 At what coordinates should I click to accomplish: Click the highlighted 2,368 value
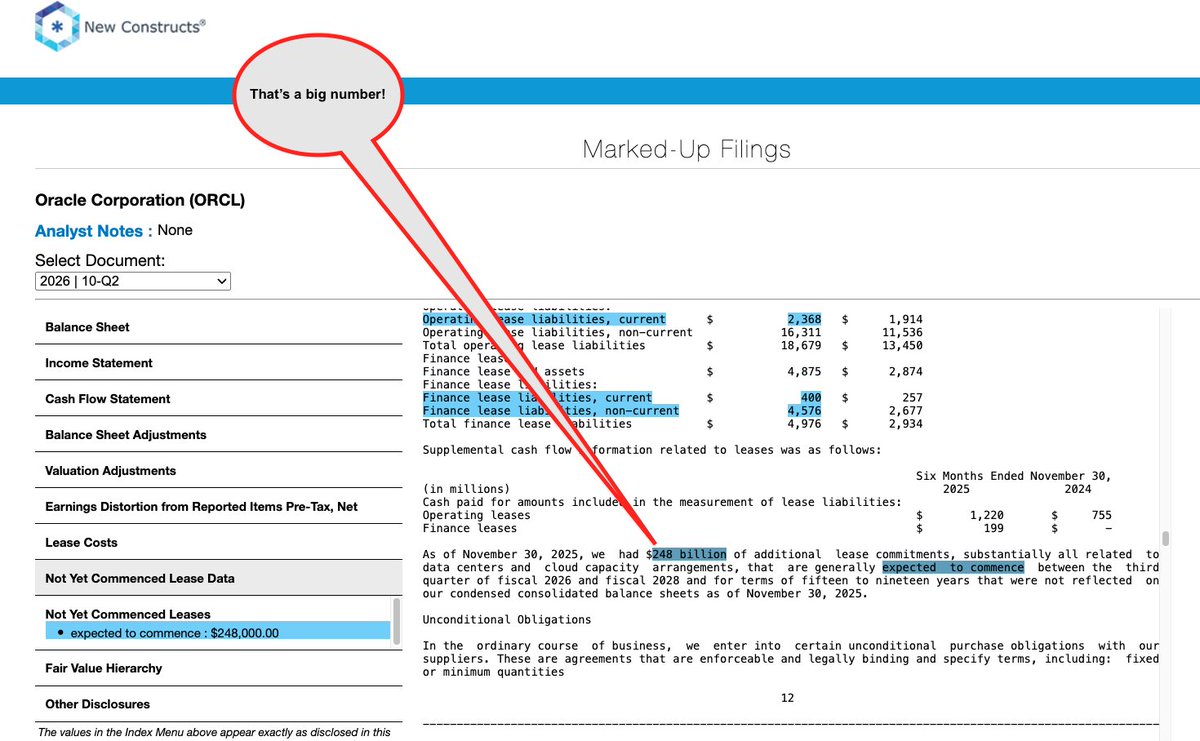click(804, 319)
